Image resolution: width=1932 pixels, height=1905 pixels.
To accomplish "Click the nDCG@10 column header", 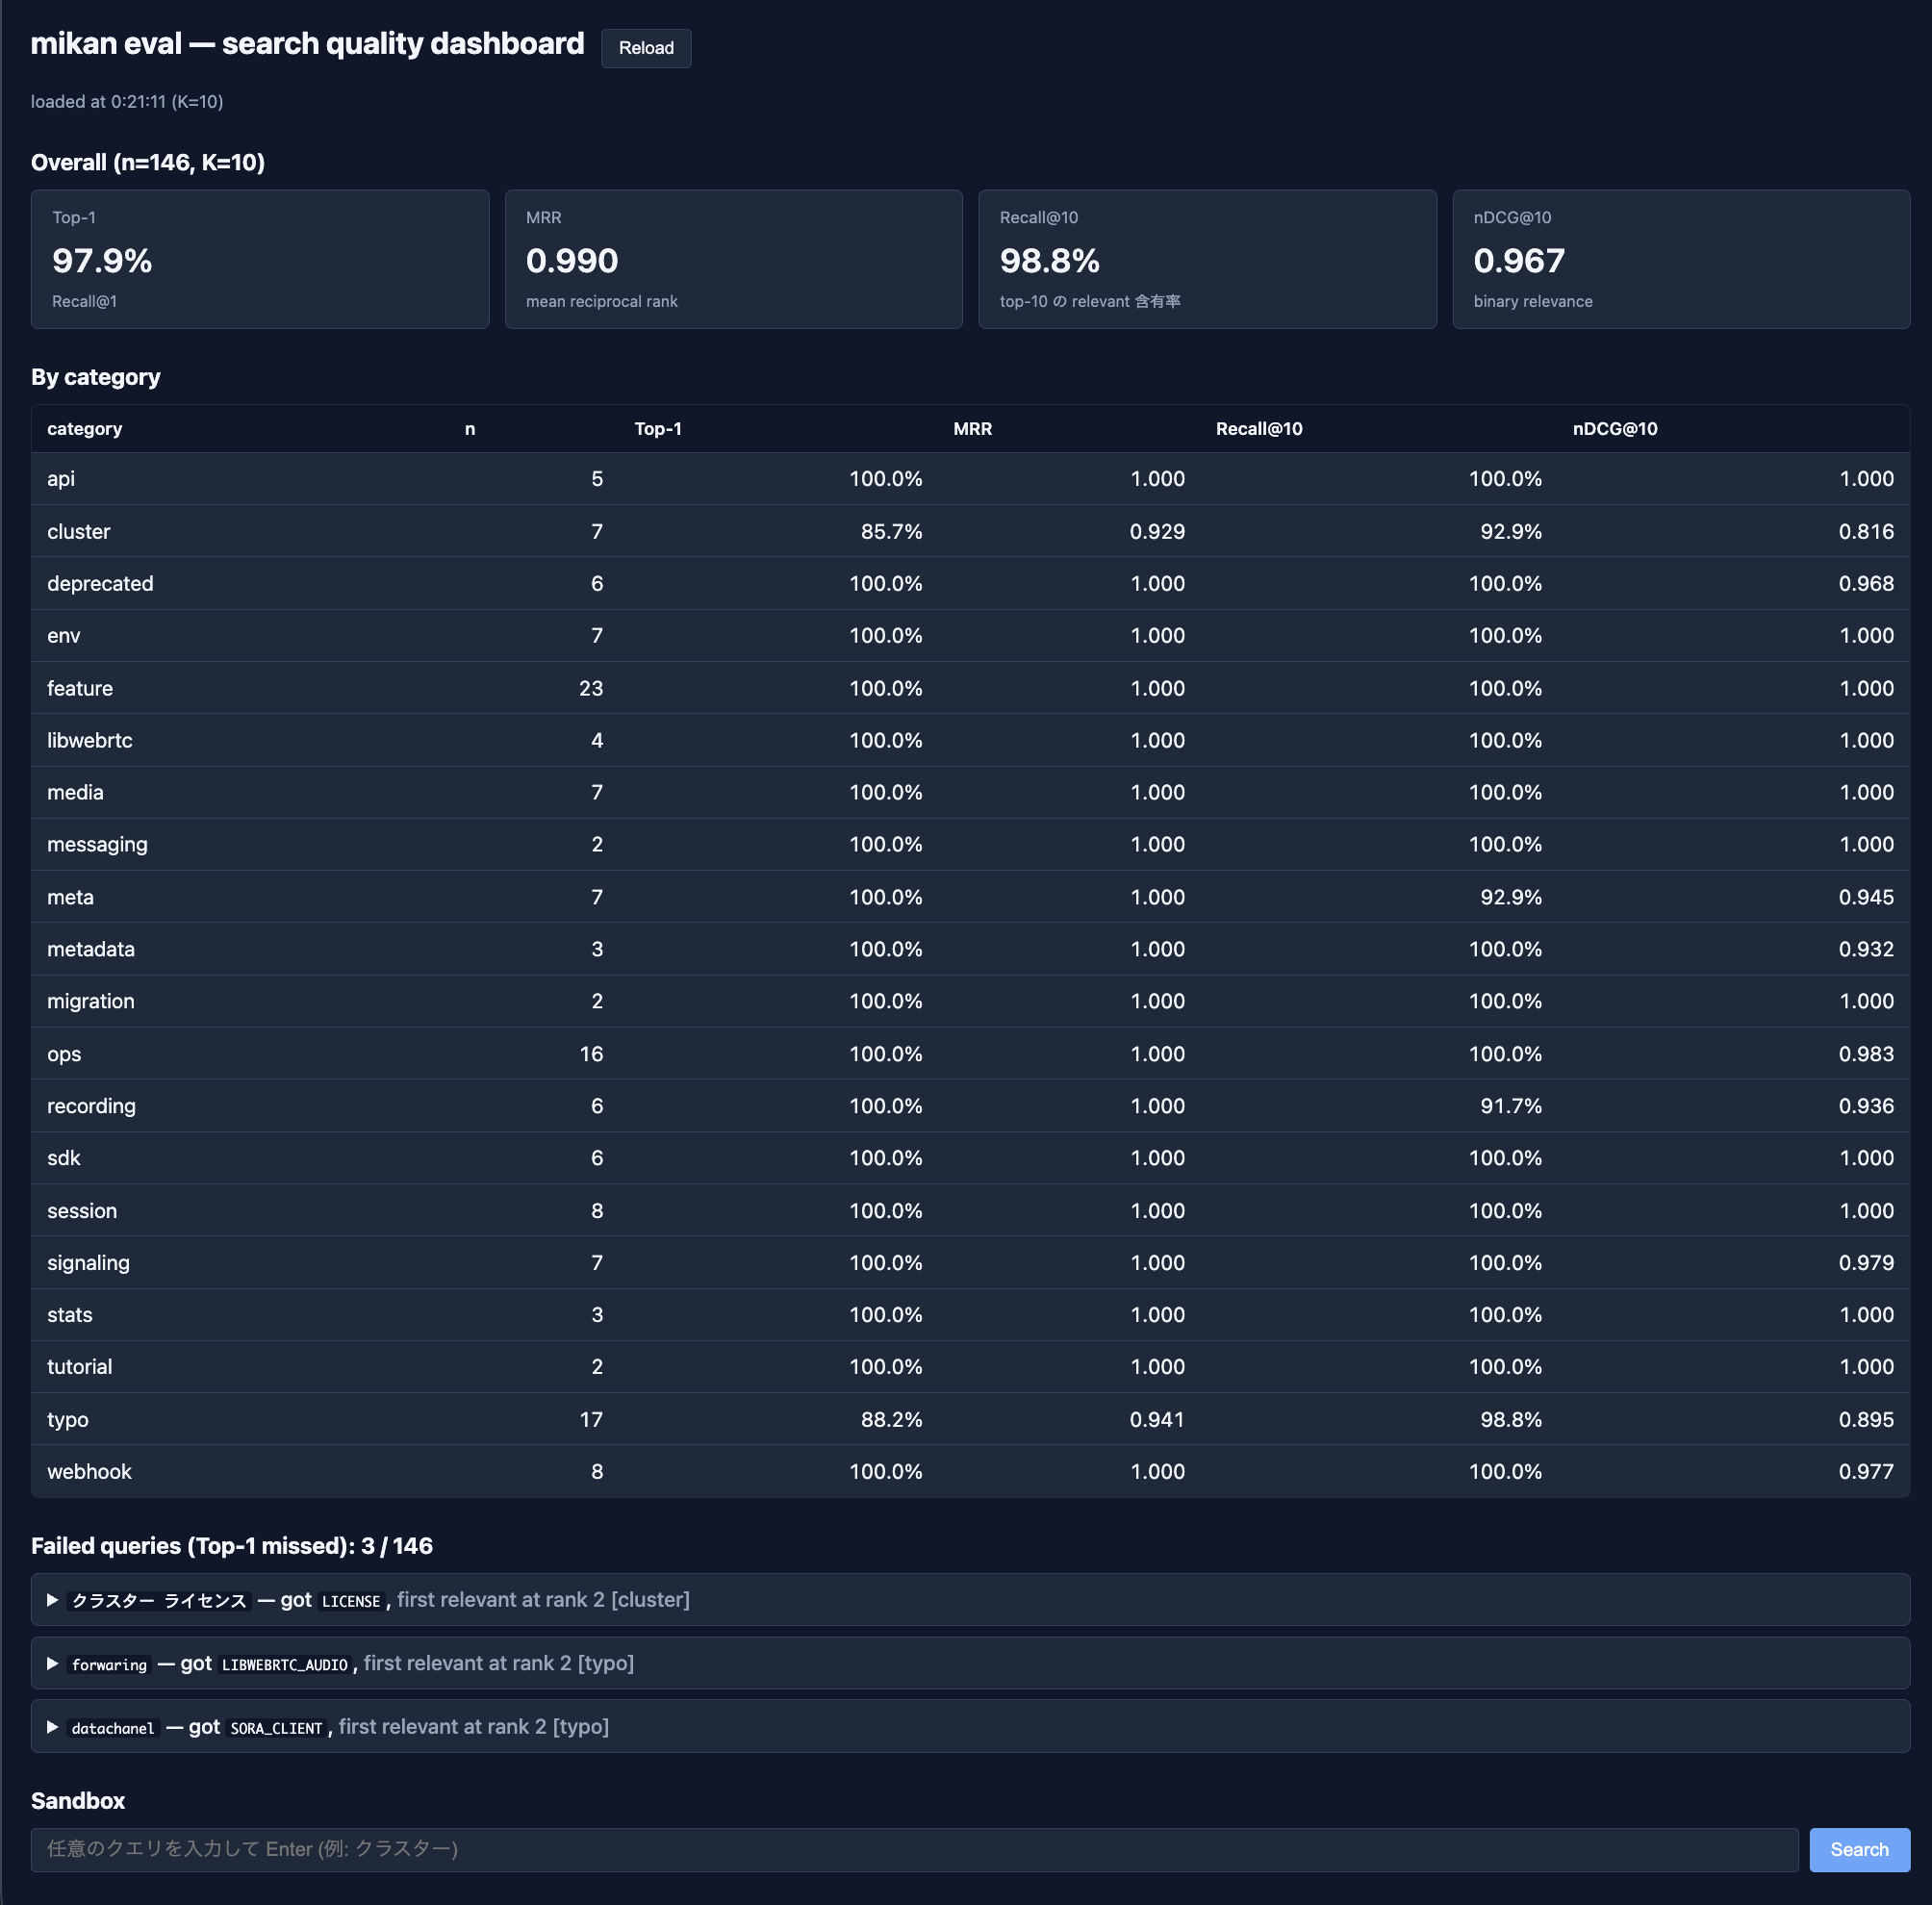I will point(1614,429).
